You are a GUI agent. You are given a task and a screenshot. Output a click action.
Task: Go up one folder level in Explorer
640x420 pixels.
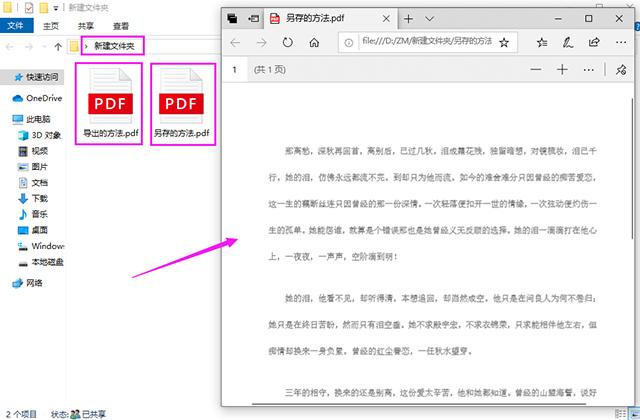58,47
